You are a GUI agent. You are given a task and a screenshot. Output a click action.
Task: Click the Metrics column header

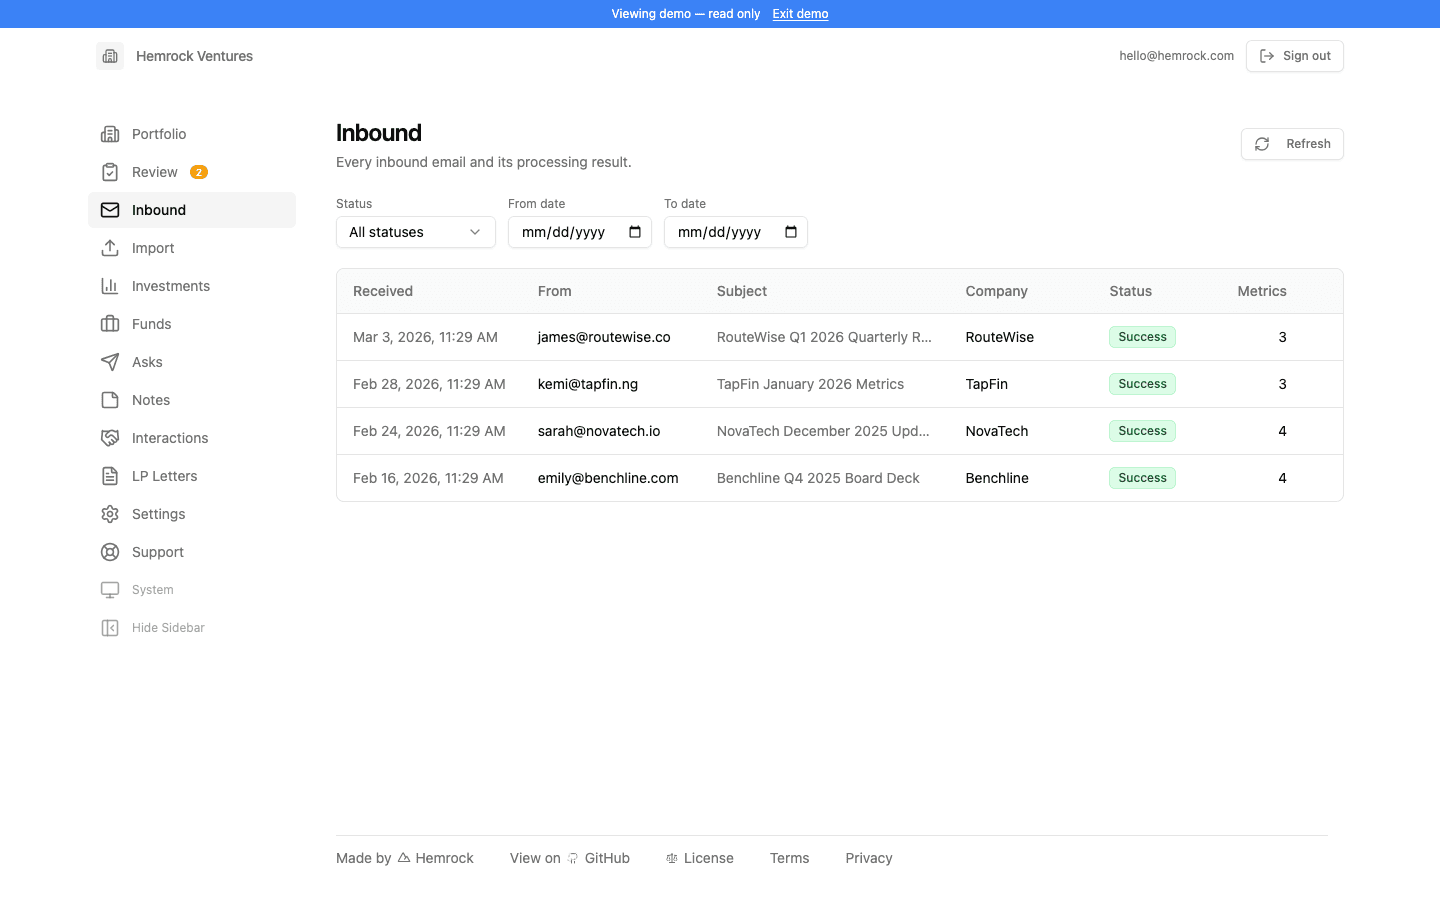1262,291
